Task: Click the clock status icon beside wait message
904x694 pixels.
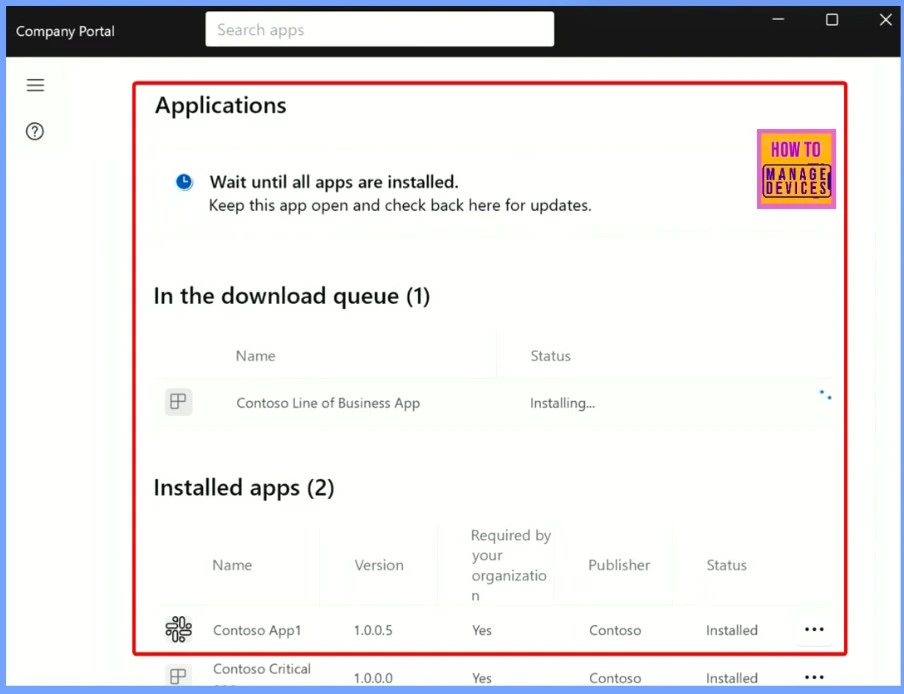Action: click(184, 182)
